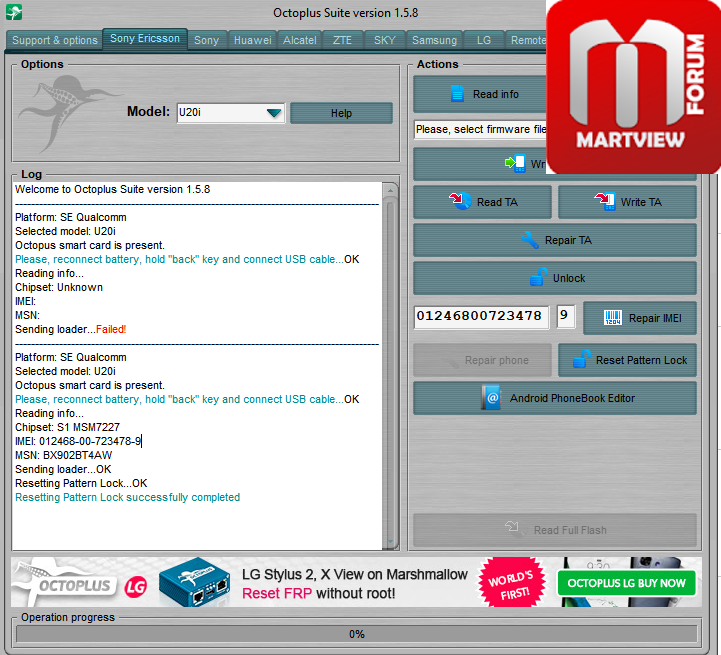Click the IMEI number input field

point(481,317)
